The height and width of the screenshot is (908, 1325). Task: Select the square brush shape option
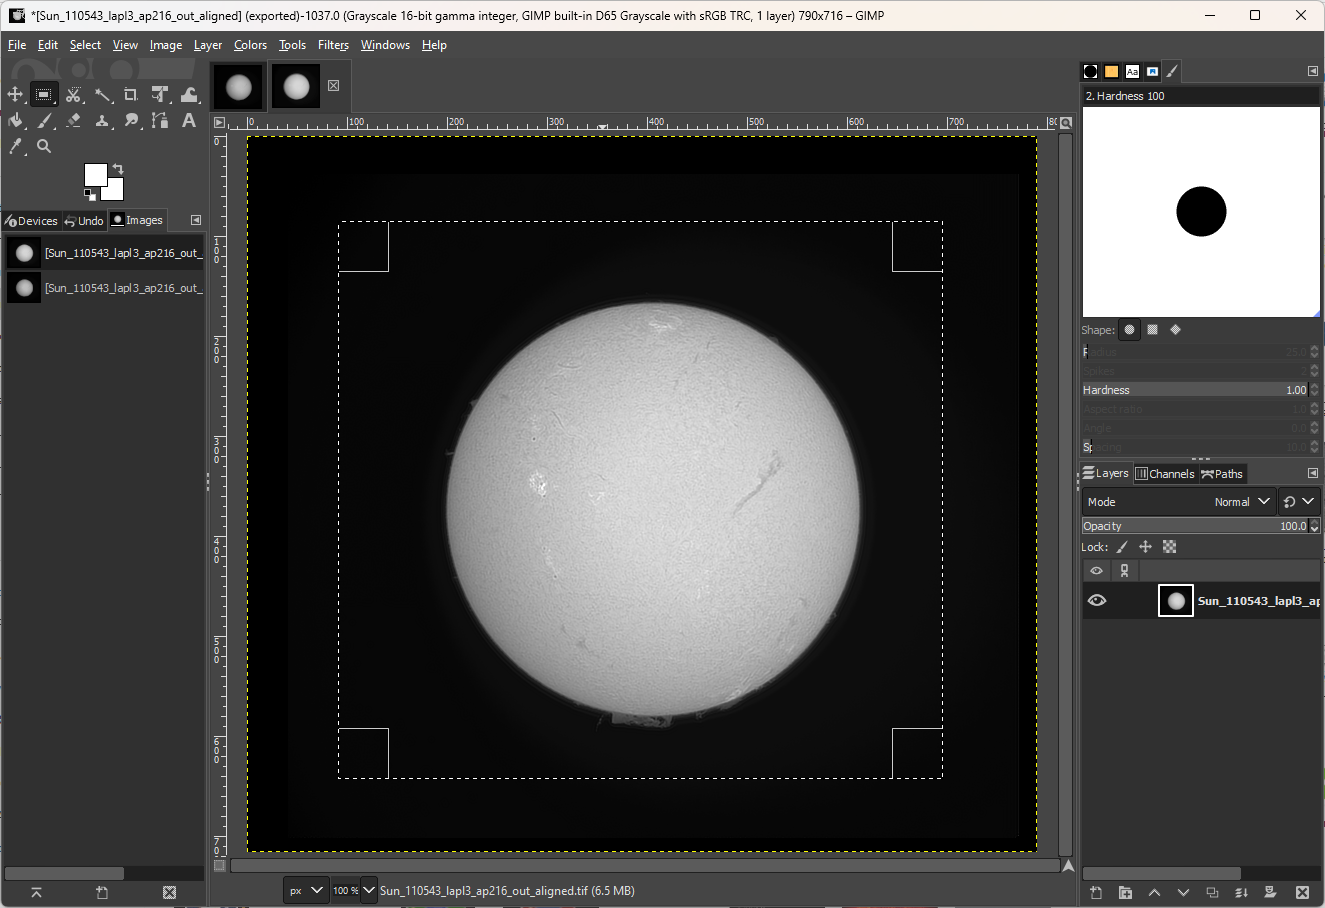(x=1152, y=329)
